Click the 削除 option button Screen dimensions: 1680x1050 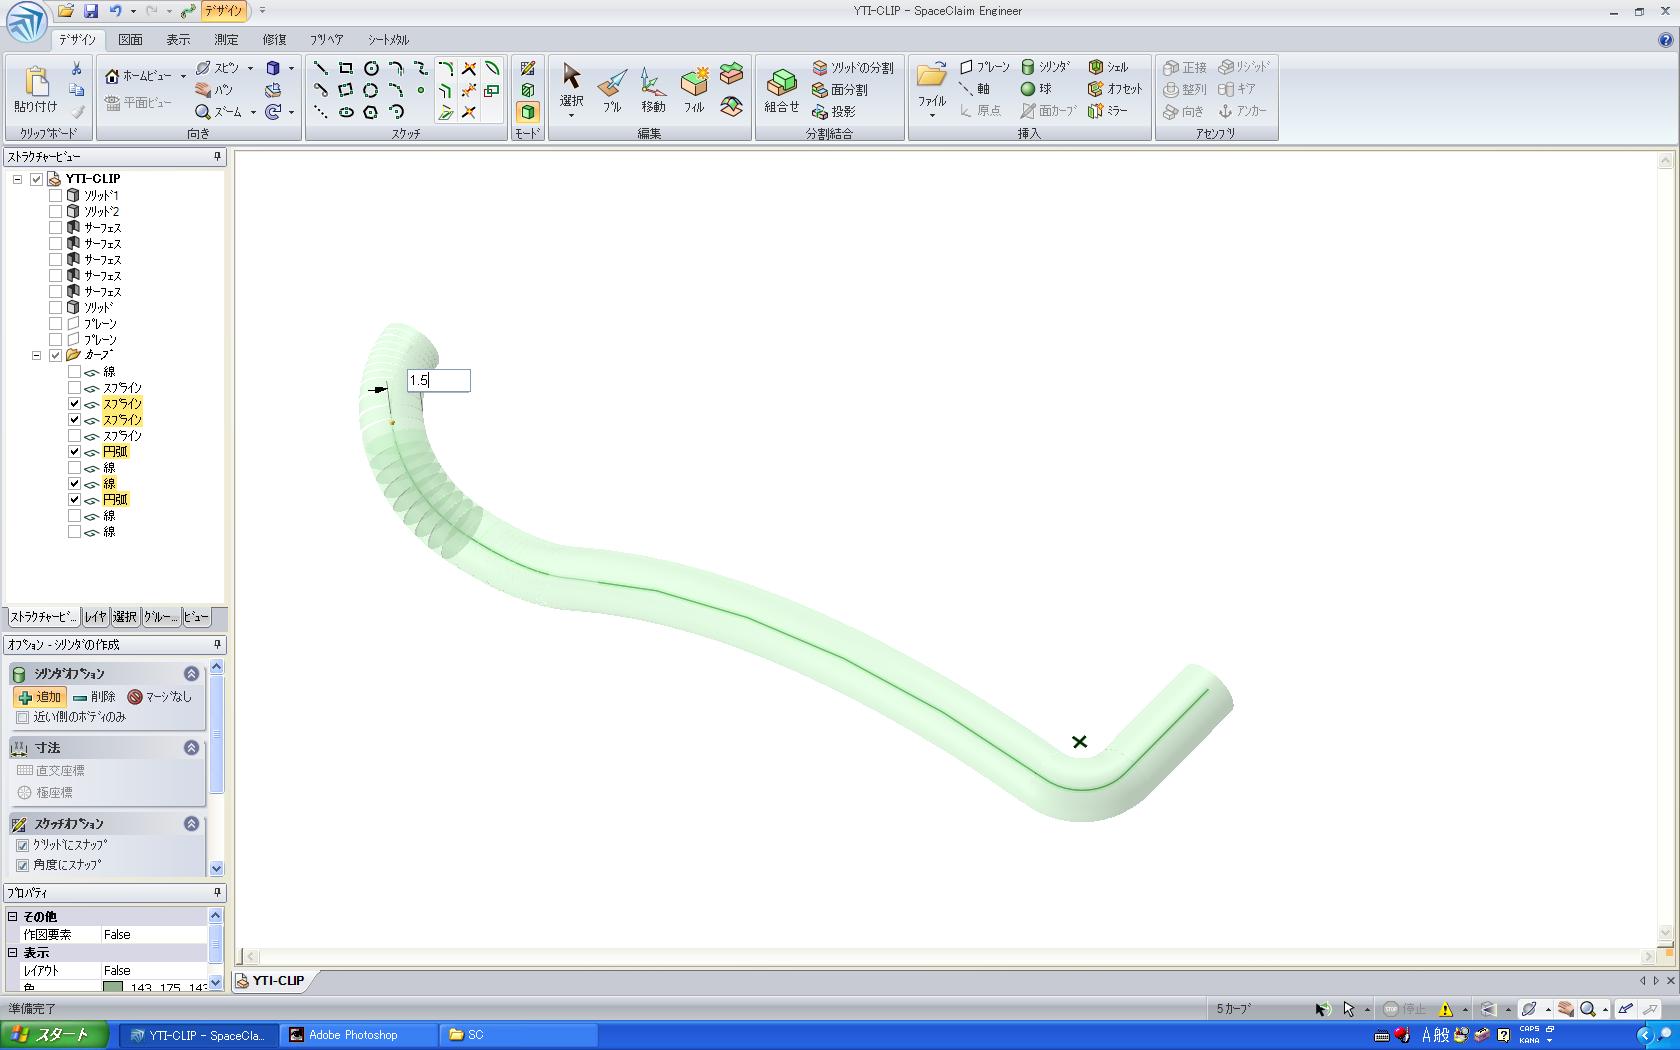[94, 697]
